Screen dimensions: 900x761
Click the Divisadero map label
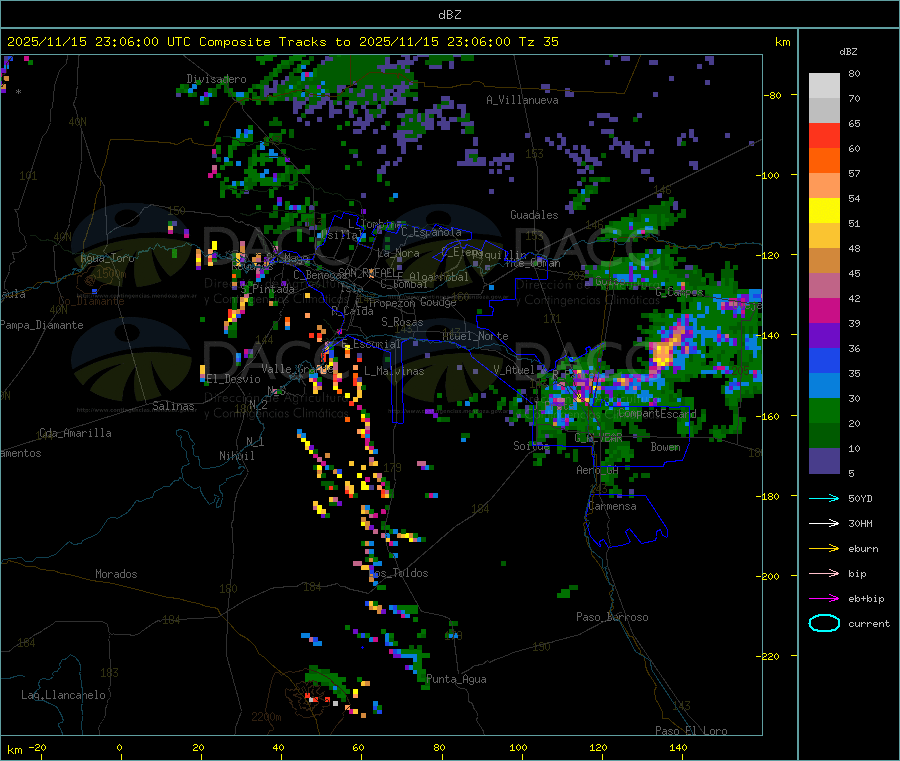(216, 79)
